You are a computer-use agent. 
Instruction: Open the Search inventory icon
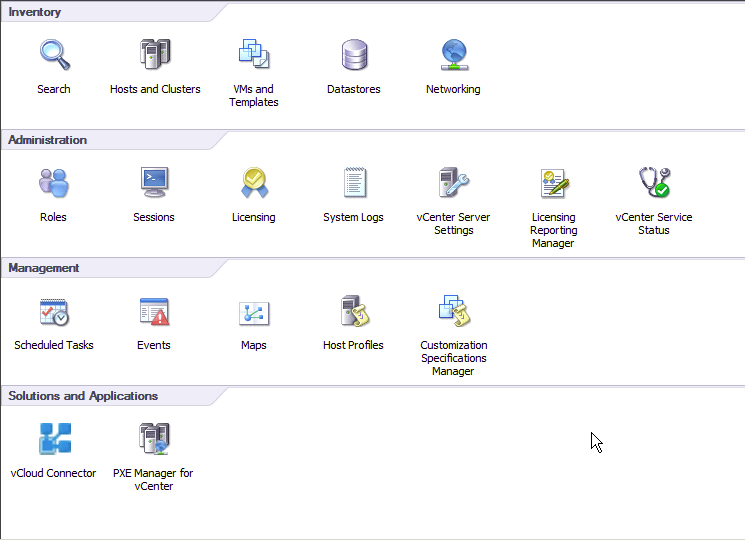(55, 55)
